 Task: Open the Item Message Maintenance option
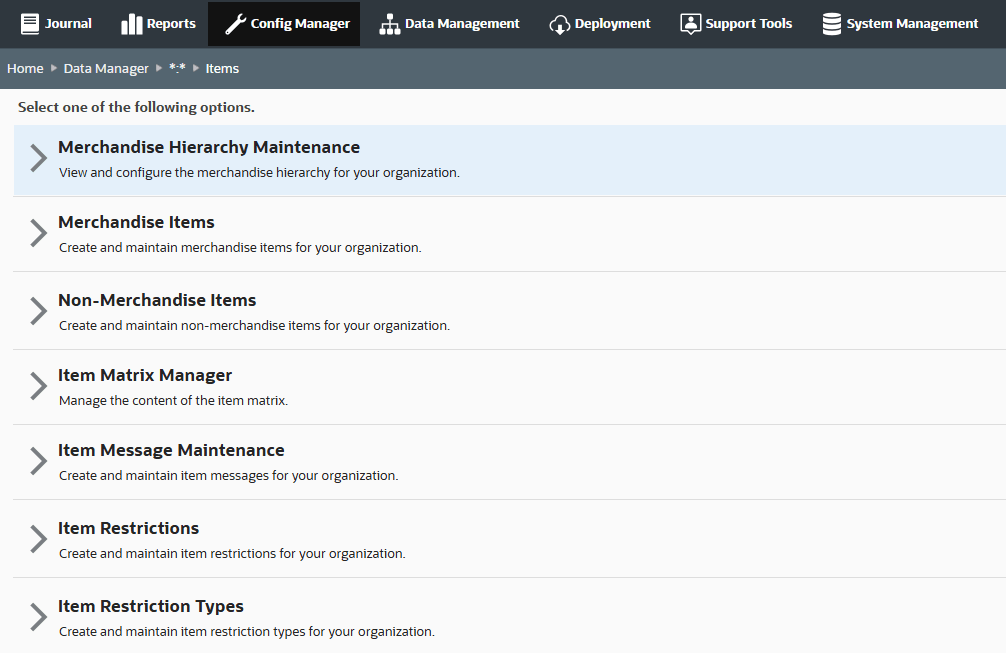pyautogui.click(x=171, y=461)
